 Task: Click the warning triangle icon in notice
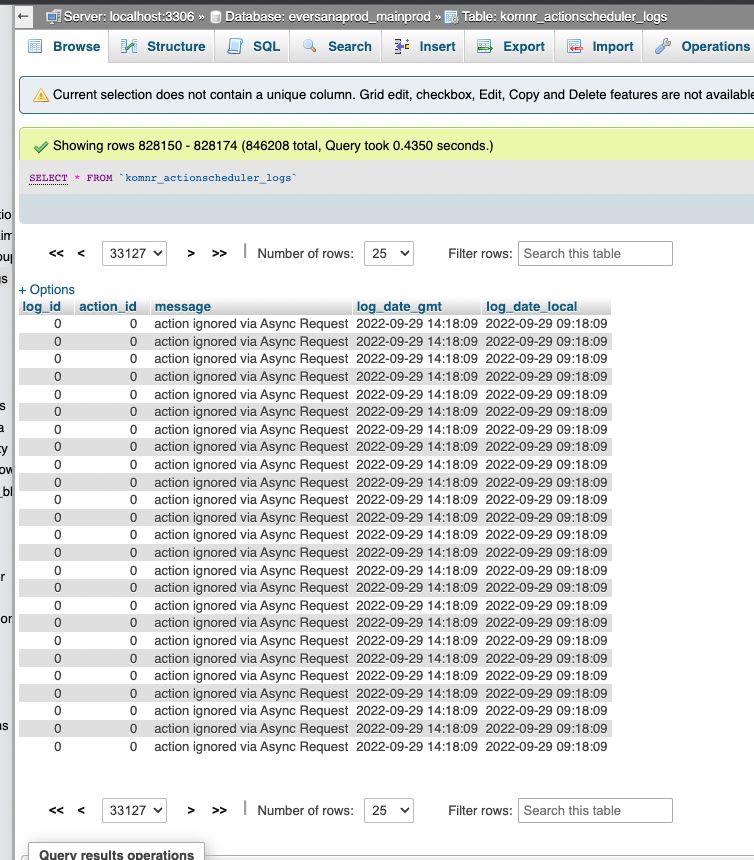(41, 95)
